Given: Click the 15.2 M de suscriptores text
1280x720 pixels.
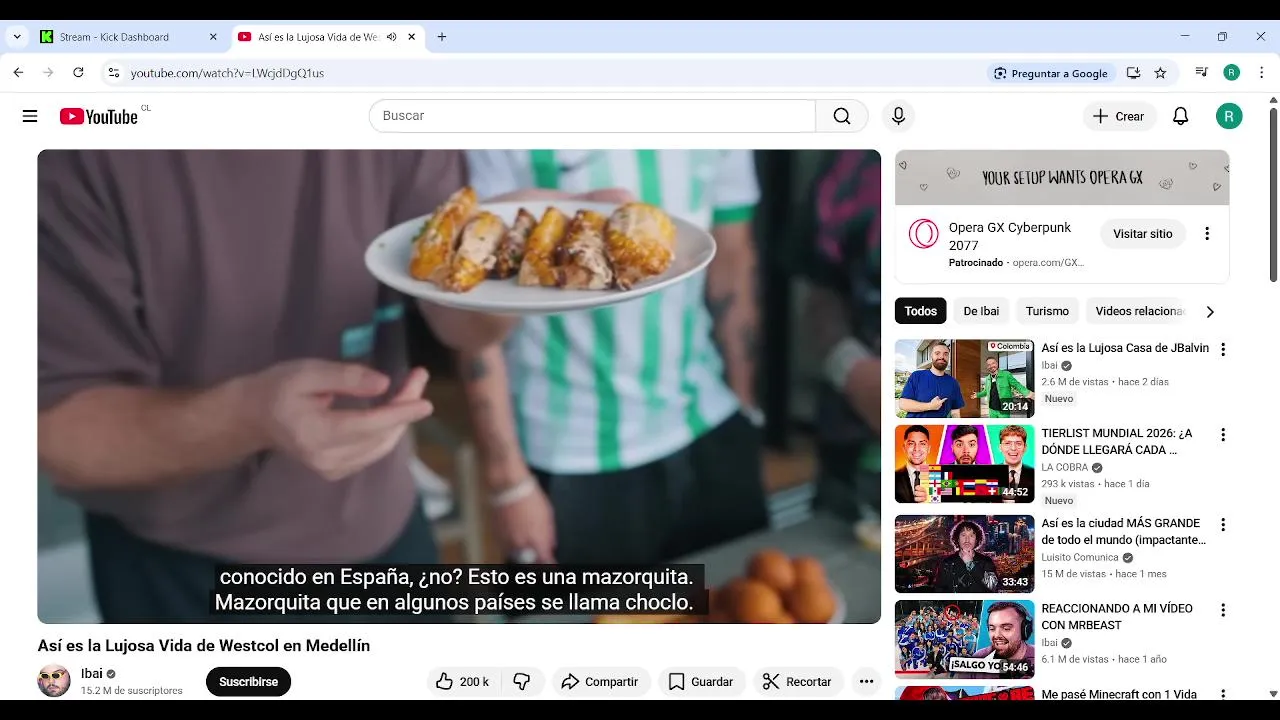Looking at the screenshot, I should (x=132, y=691).
